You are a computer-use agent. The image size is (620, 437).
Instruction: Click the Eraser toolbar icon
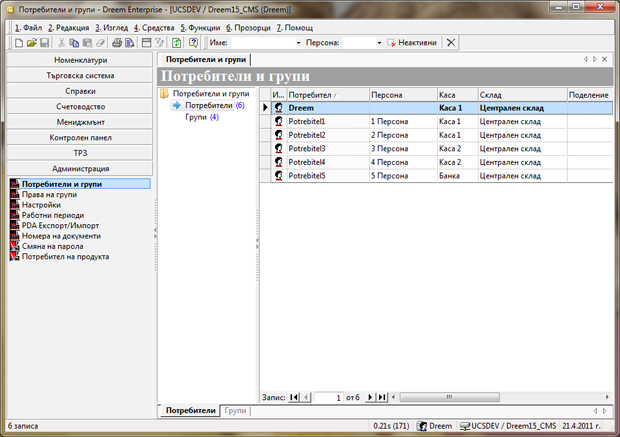tap(100, 43)
